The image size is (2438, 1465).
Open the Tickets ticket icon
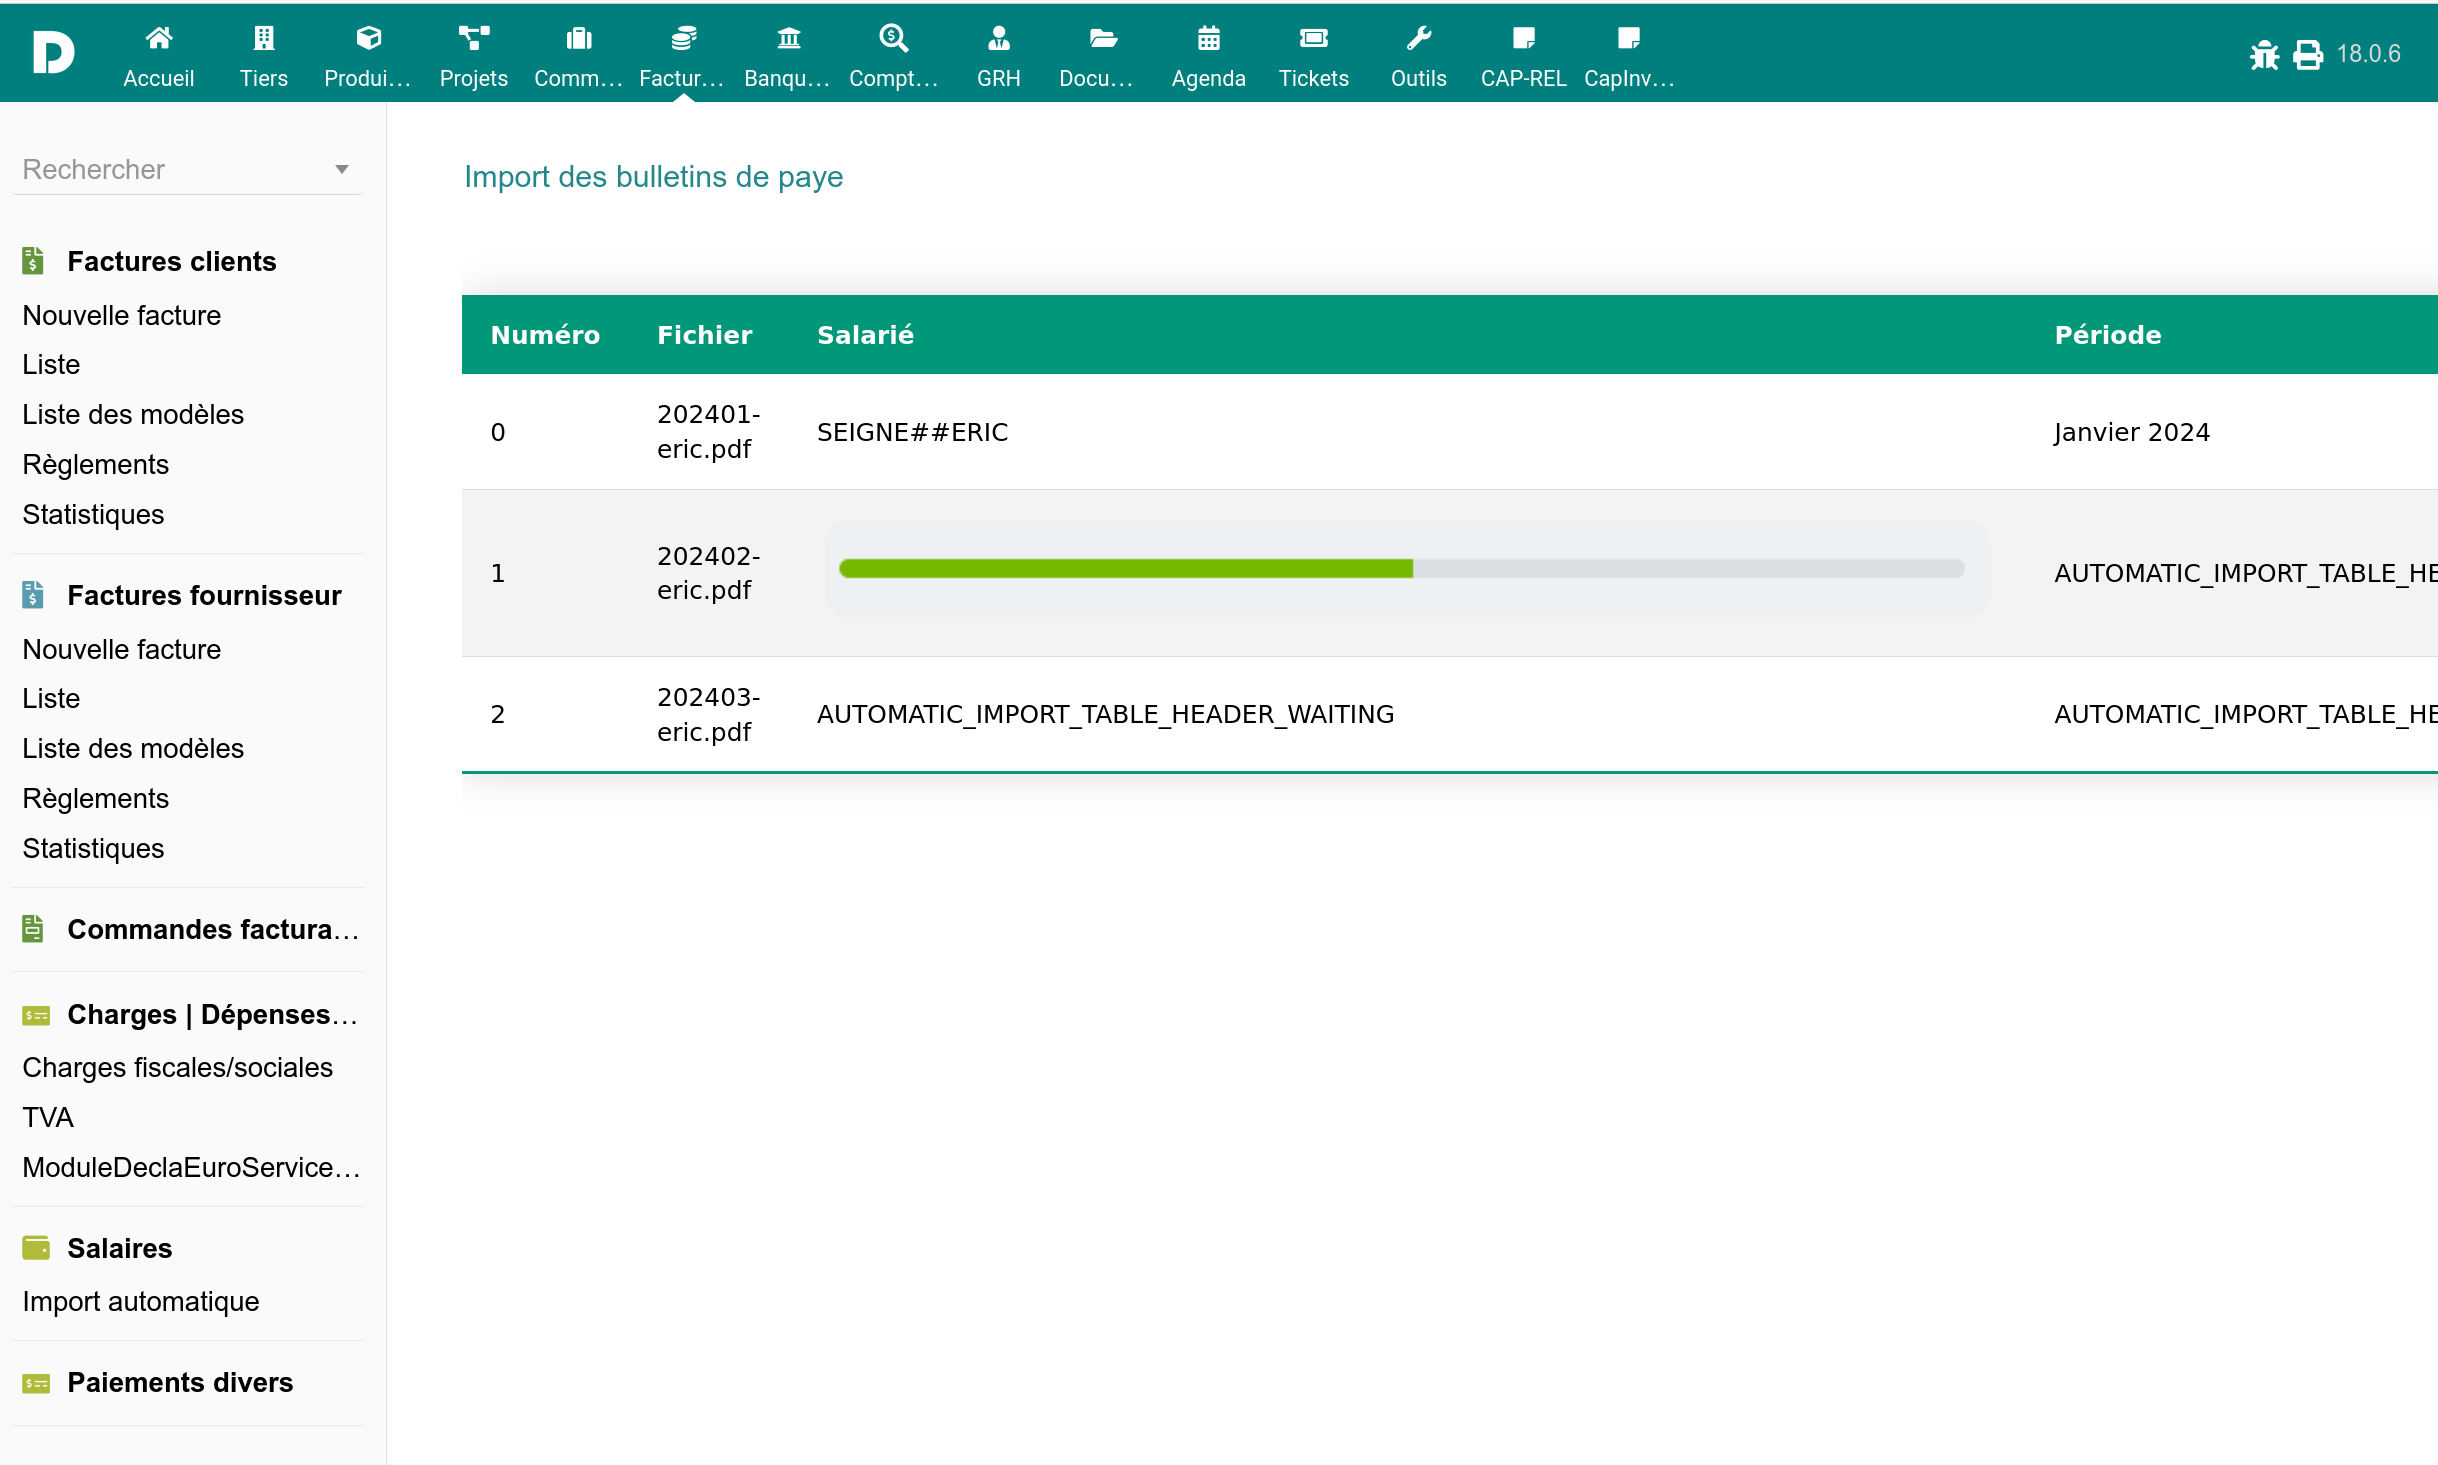click(x=1314, y=38)
